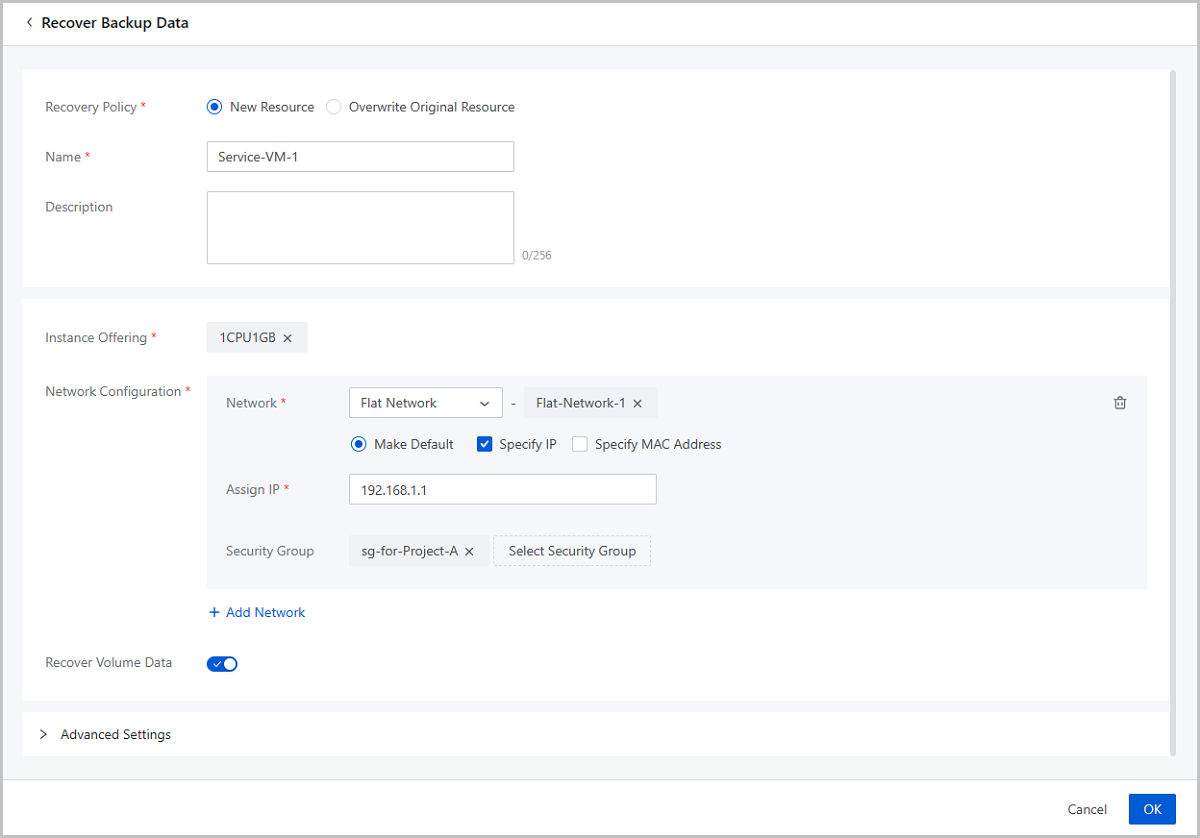Select the Overwrite Original Resource option
The width and height of the screenshot is (1200, 838).
pos(333,106)
